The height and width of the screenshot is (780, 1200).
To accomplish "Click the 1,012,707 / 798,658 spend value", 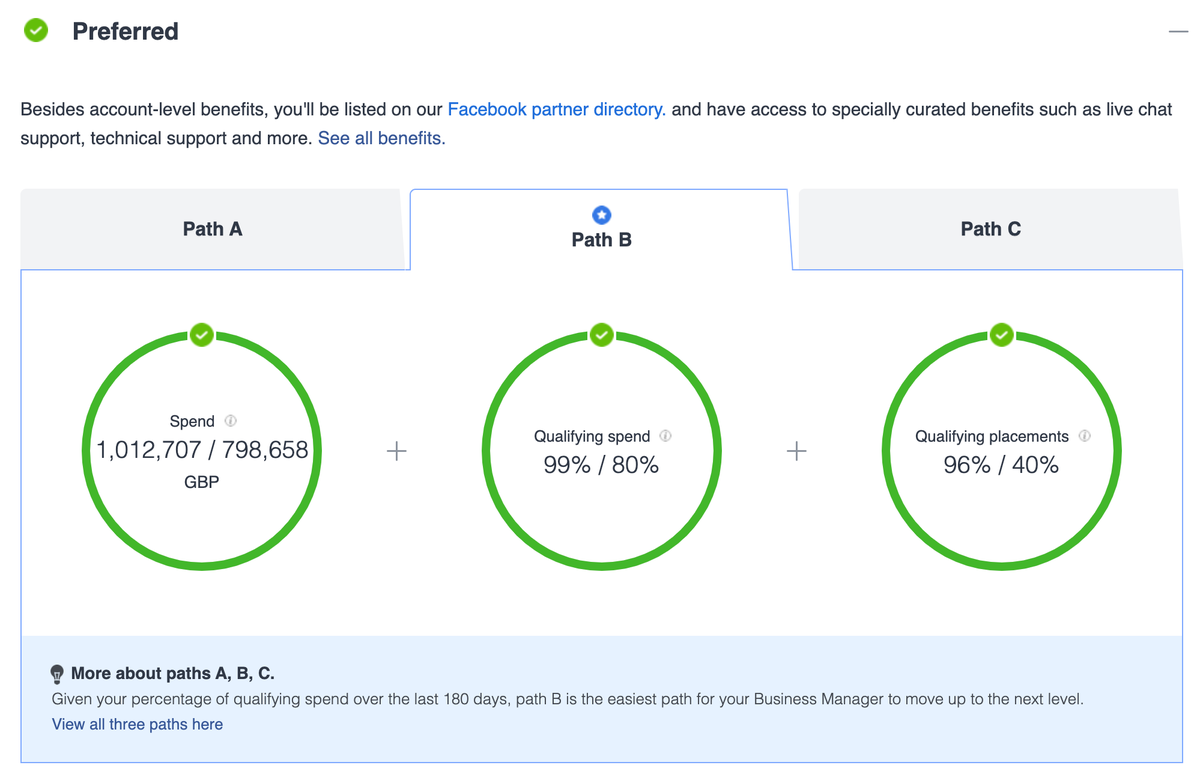I will pos(202,451).
